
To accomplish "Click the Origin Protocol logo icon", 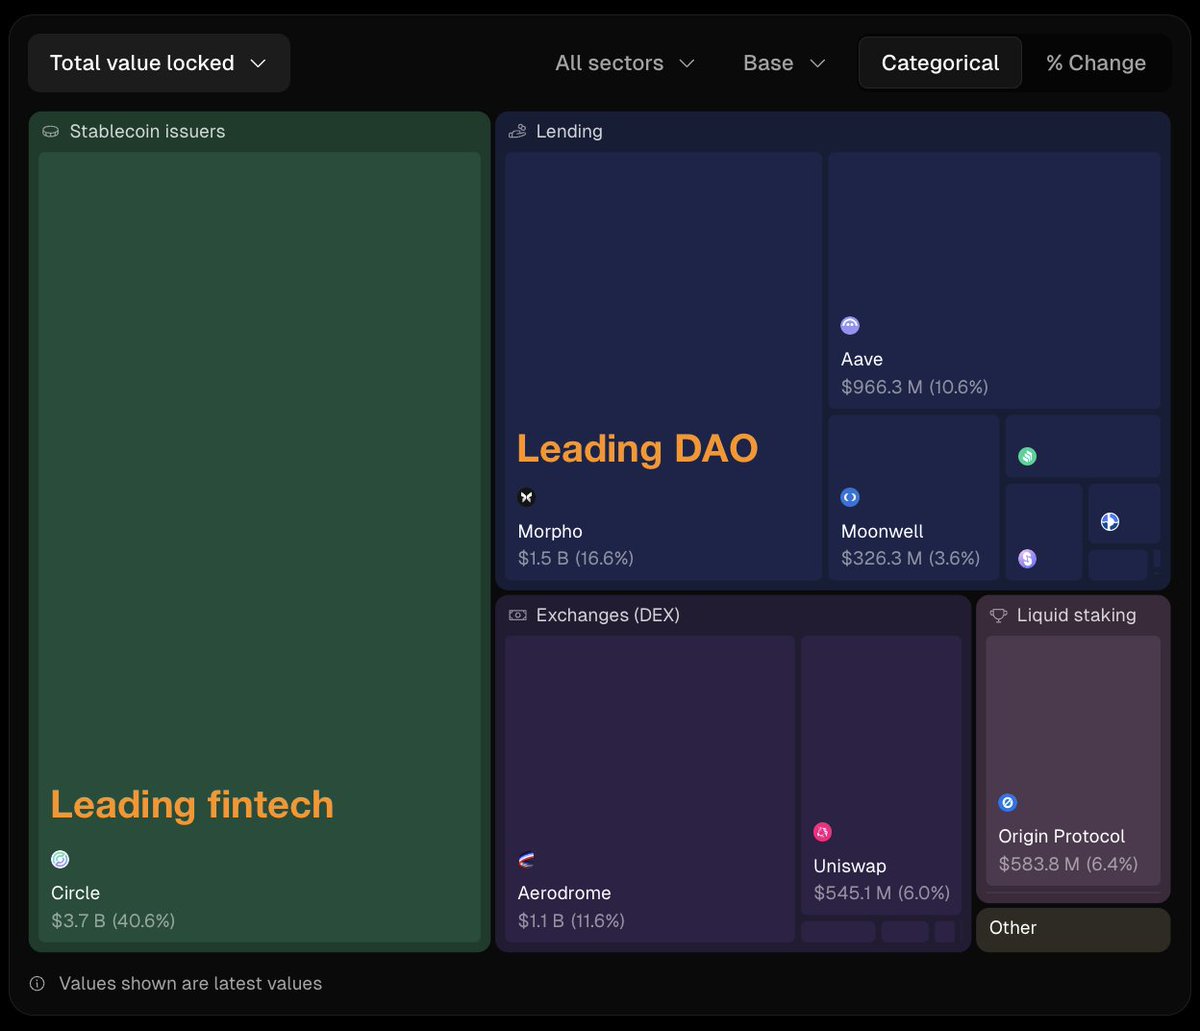I will 1008,803.
